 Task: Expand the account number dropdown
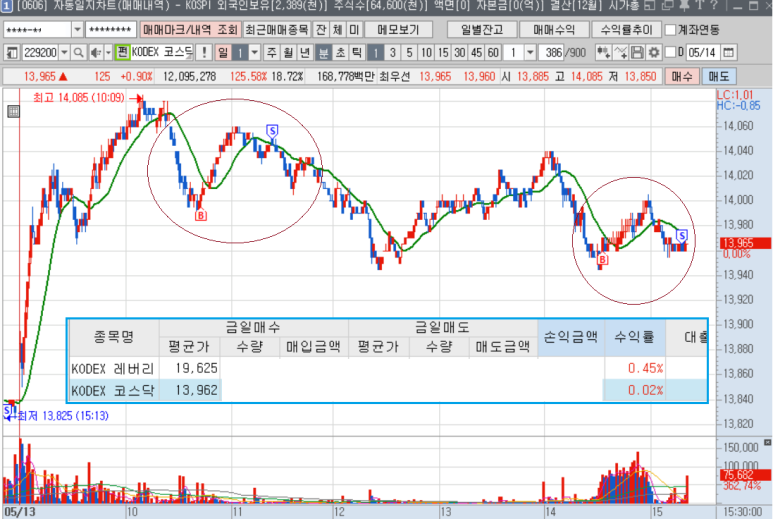point(75,29)
